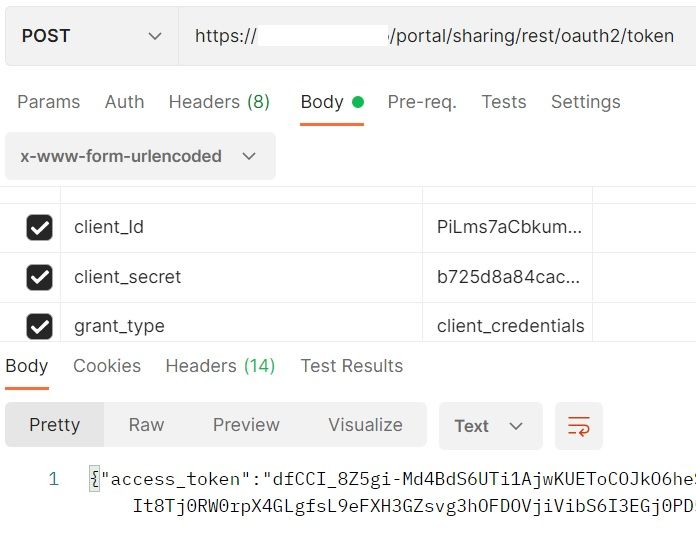The image size is (696, 559).
Task: Select the Visualize response view
Action: [x=365, y=425]
